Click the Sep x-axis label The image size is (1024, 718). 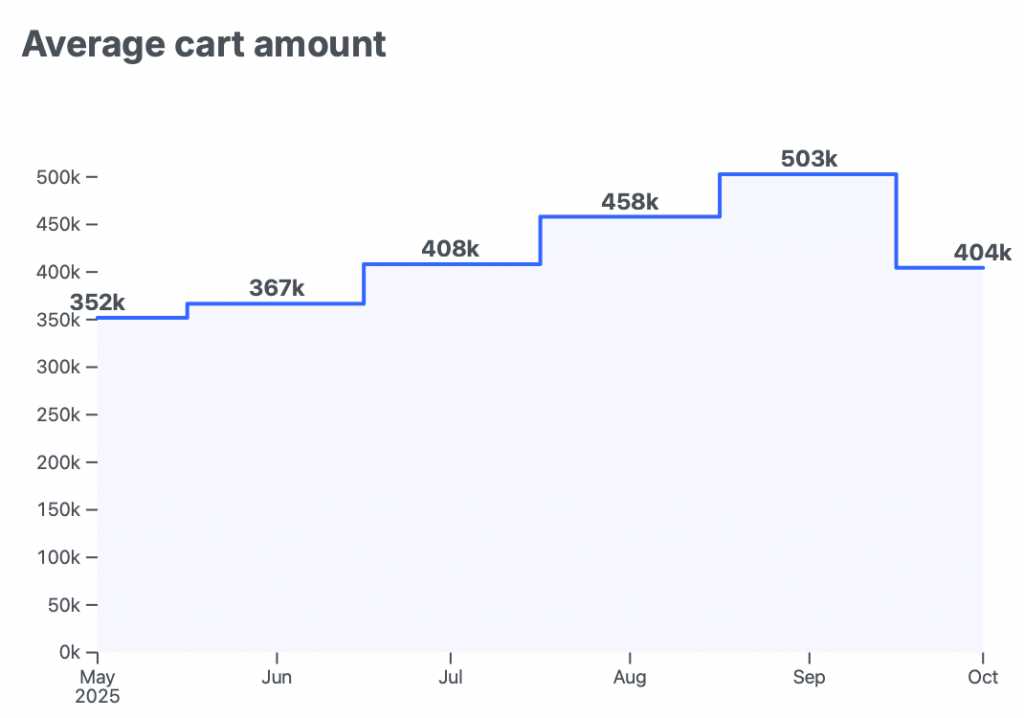(x=809, y=678)
